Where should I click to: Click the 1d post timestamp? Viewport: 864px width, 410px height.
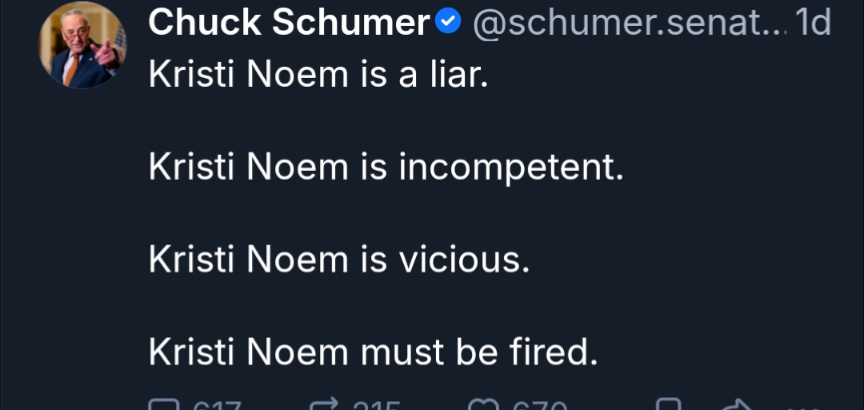pyautogui.click(x=812, y=23)
